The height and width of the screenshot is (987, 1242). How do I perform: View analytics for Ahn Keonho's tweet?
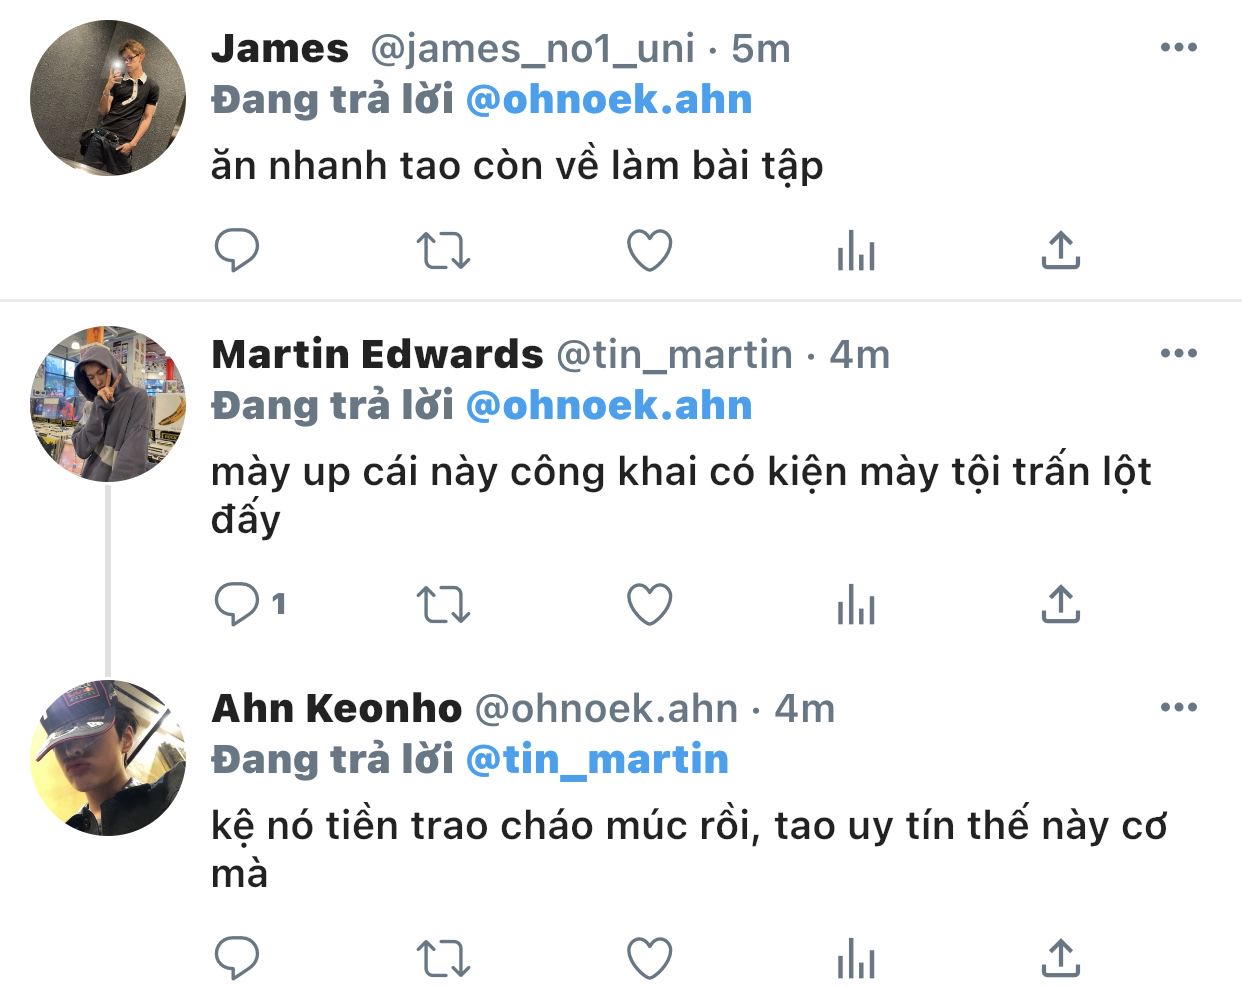tap(856, 958)
